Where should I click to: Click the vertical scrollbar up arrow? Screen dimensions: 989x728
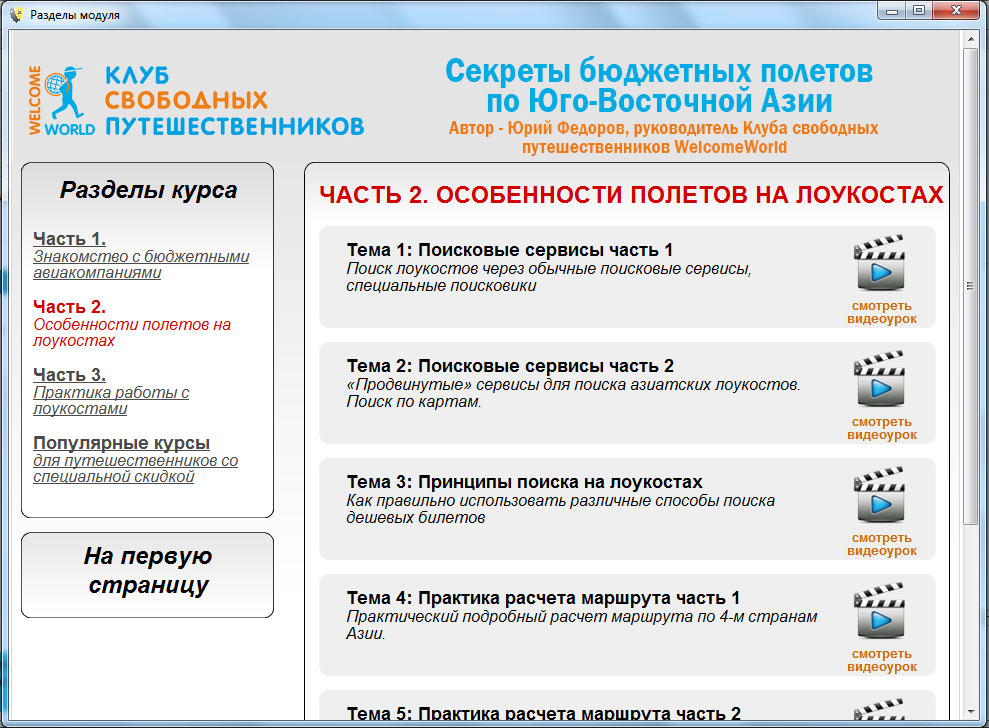pyautogui.click(x=970, y=39)
